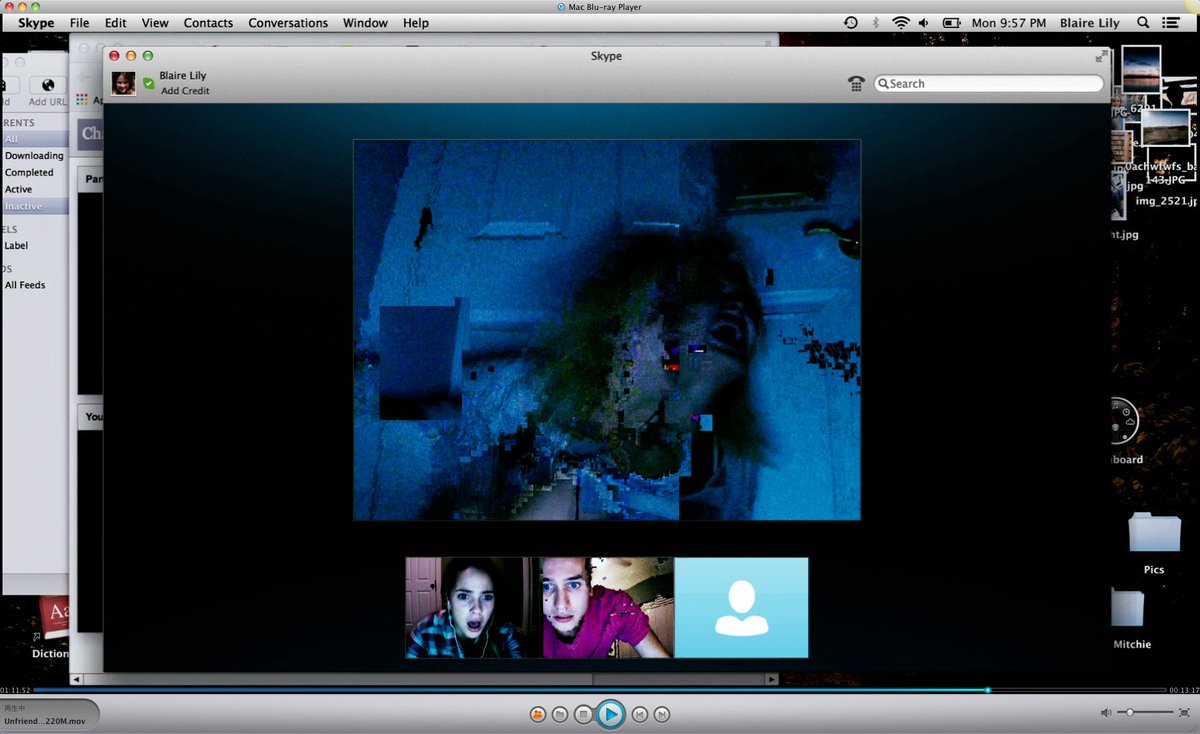Screen dimensions: 1200x734
Task: Select the Inactive filter in torrent sidebar
Action: click(35, 206)
